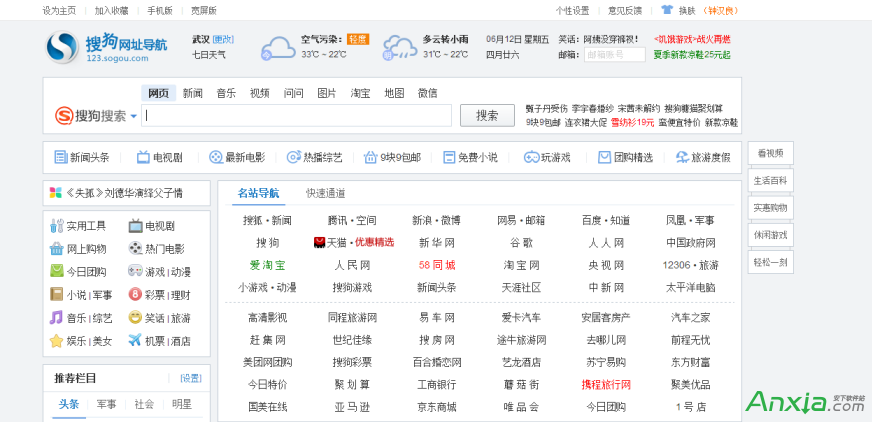Click the 今日团购 green bag icon

[56, 271]
